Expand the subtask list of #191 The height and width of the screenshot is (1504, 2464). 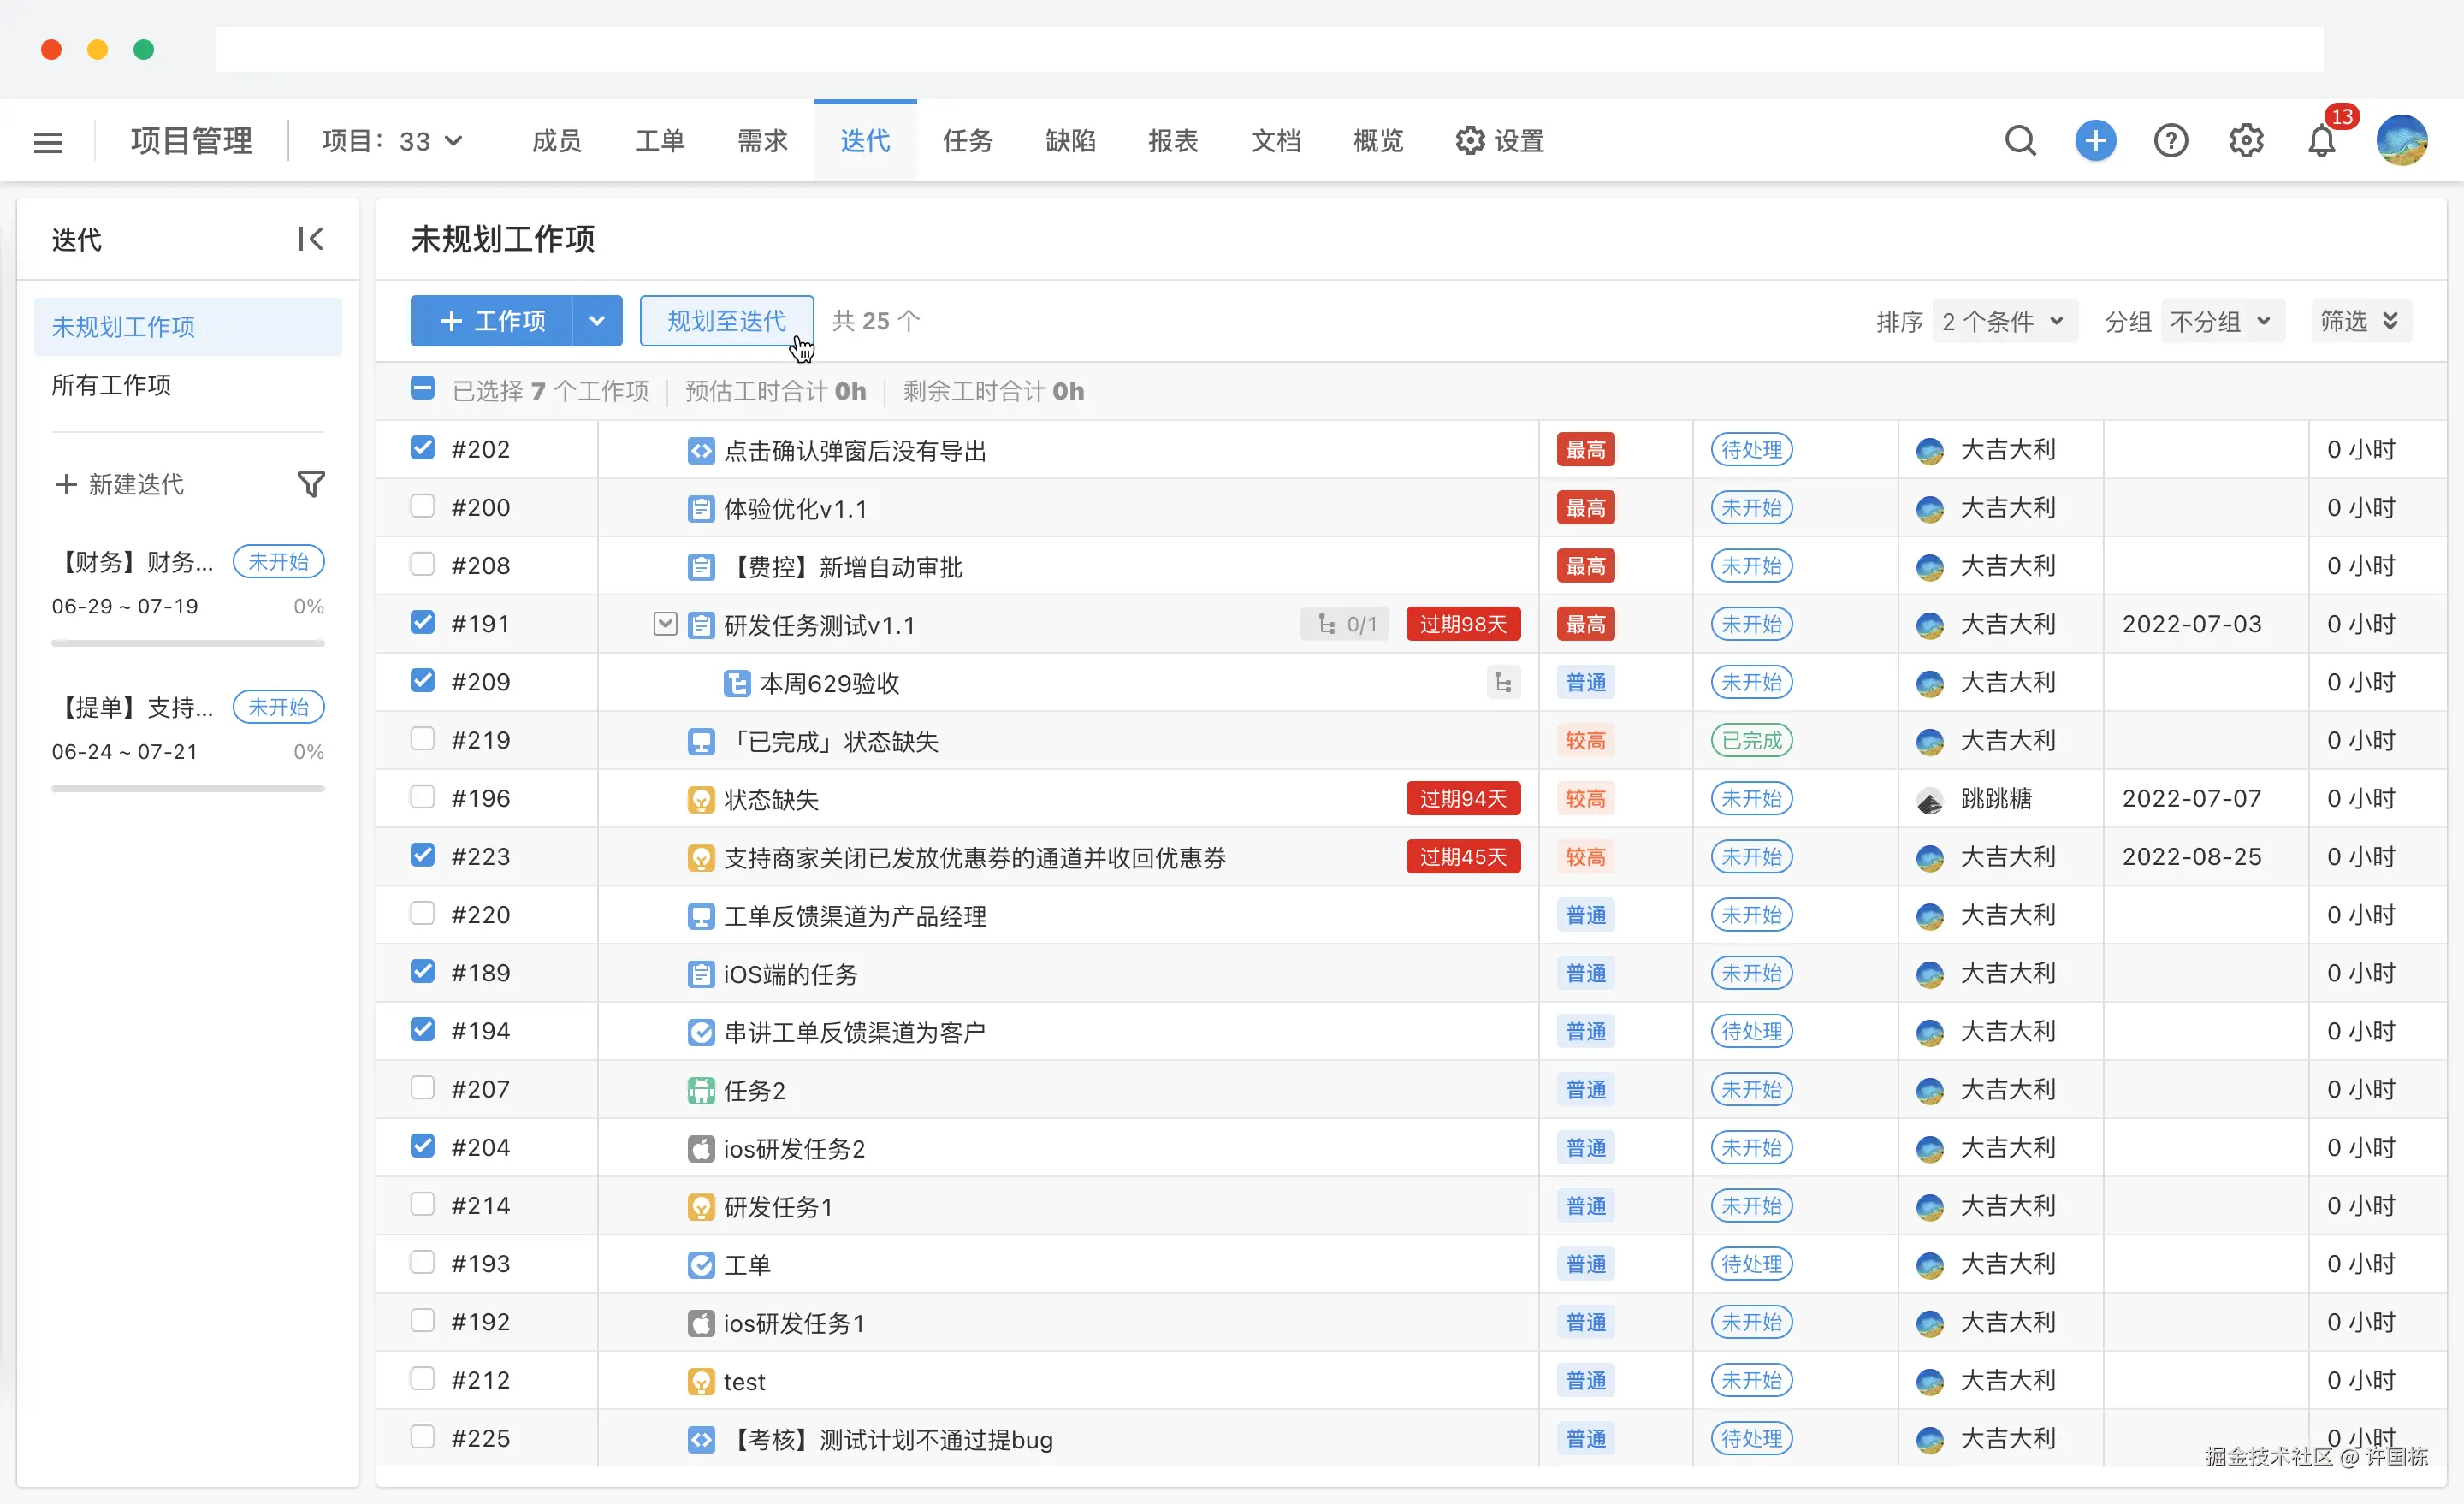[x=664, y=623]
